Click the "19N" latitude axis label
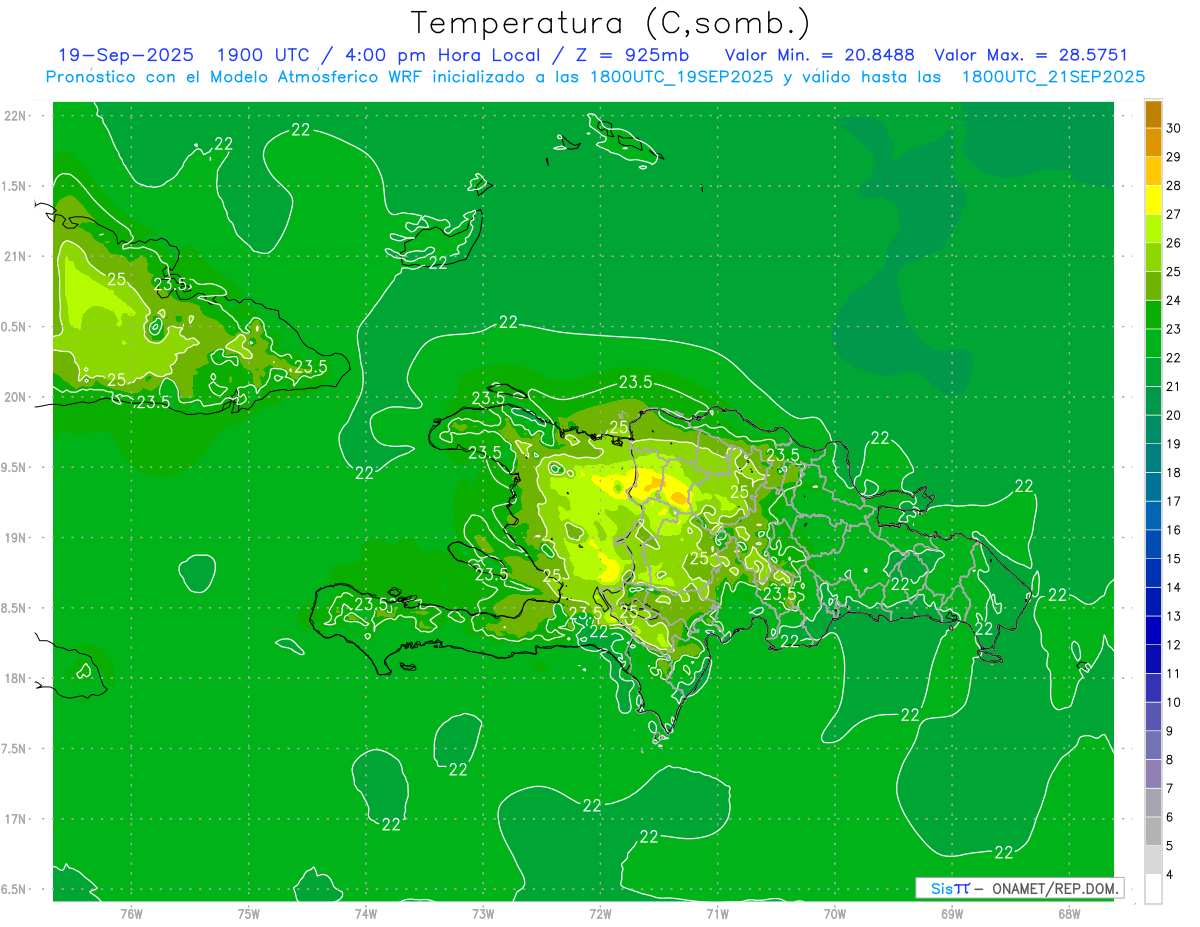Image resolution: width=1200 pixels, height=927 pixels. [16, 538]
